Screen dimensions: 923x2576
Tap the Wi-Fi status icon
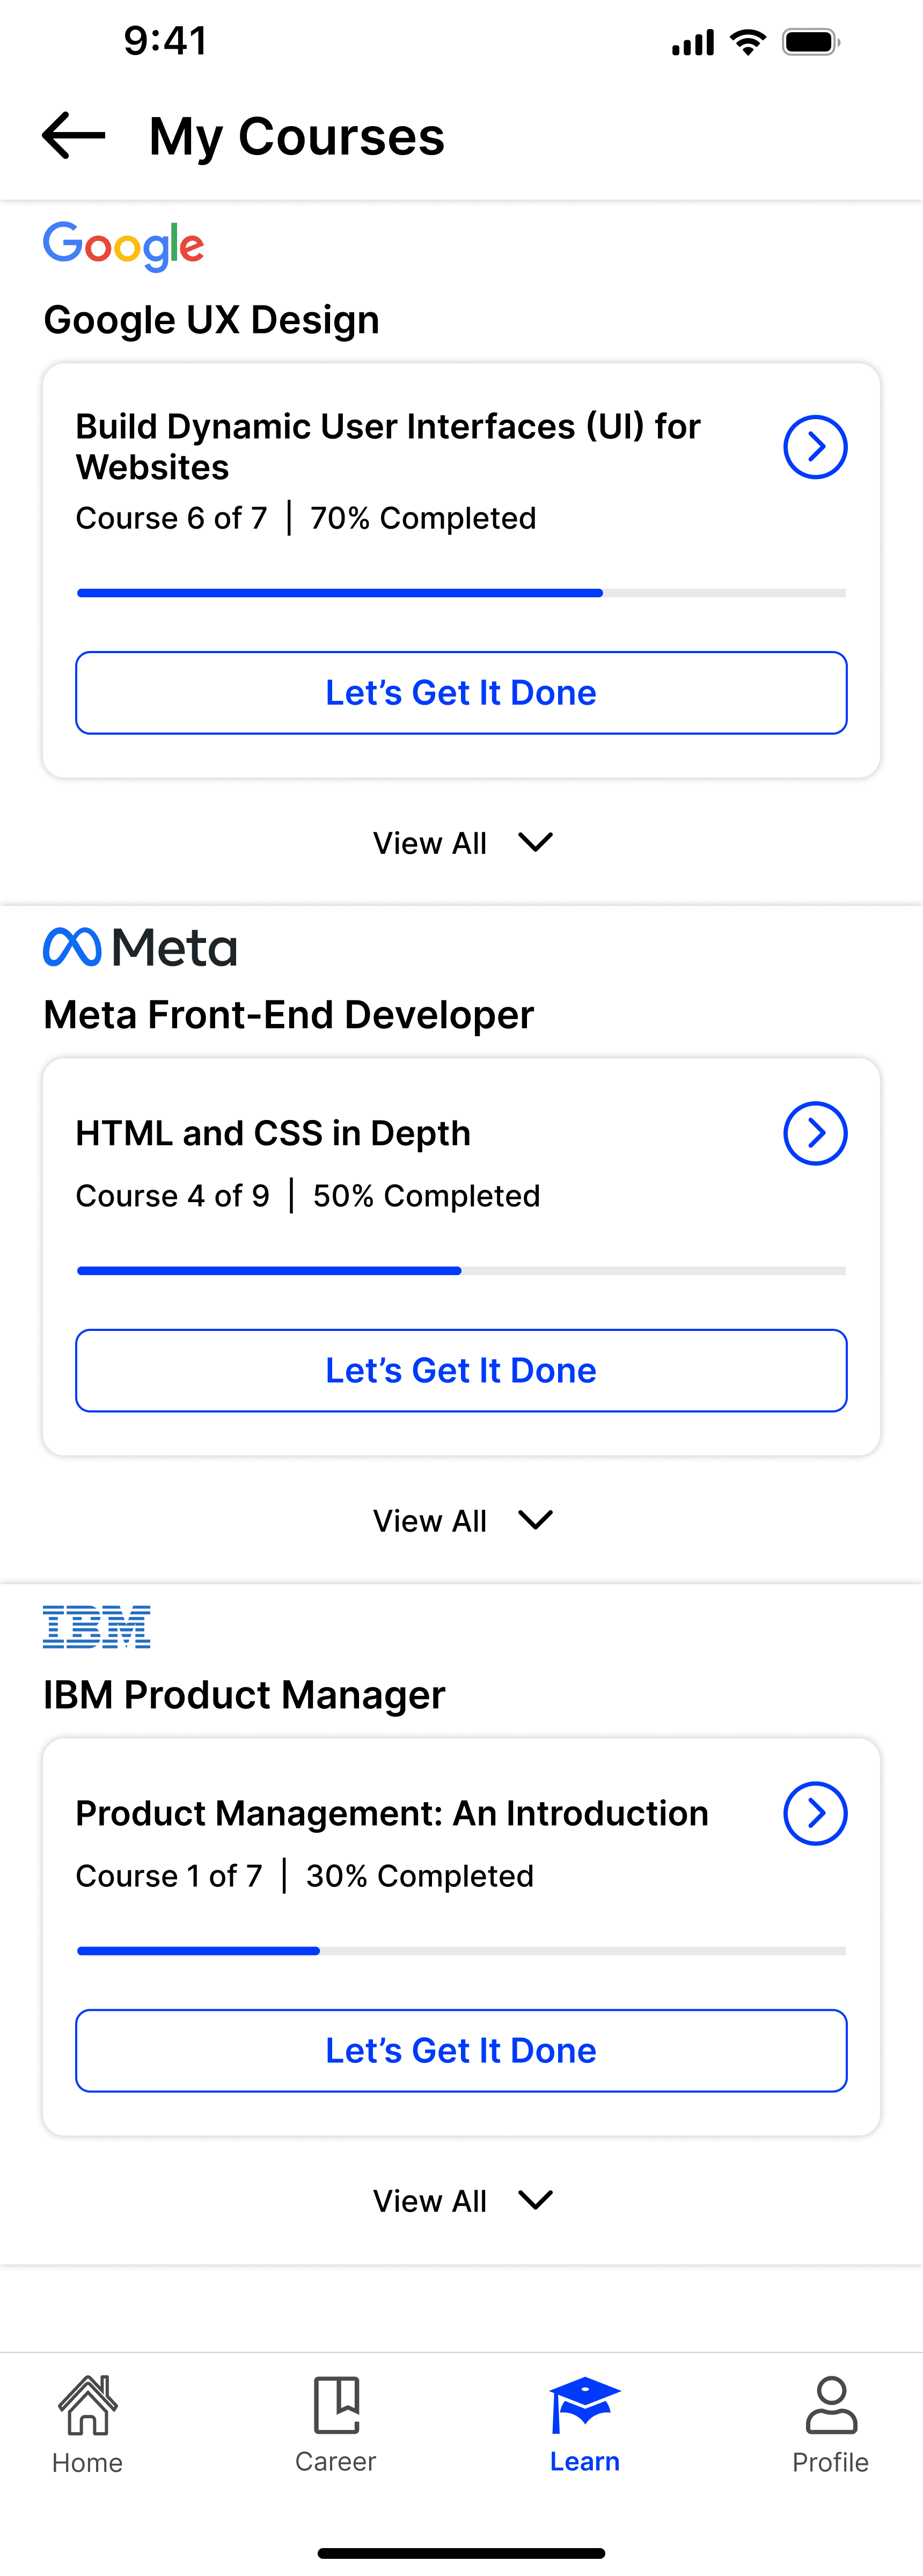[748, 42]
